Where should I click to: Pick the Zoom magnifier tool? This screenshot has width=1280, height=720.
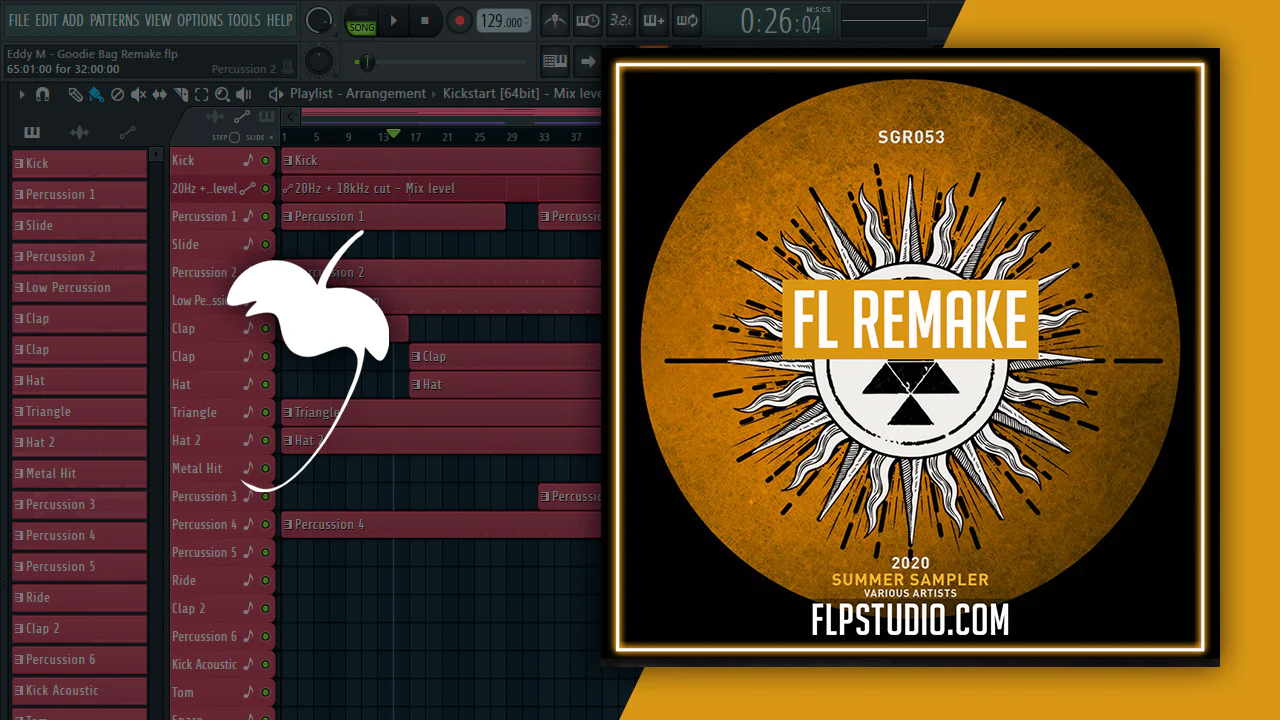click(x=222, y=94)
